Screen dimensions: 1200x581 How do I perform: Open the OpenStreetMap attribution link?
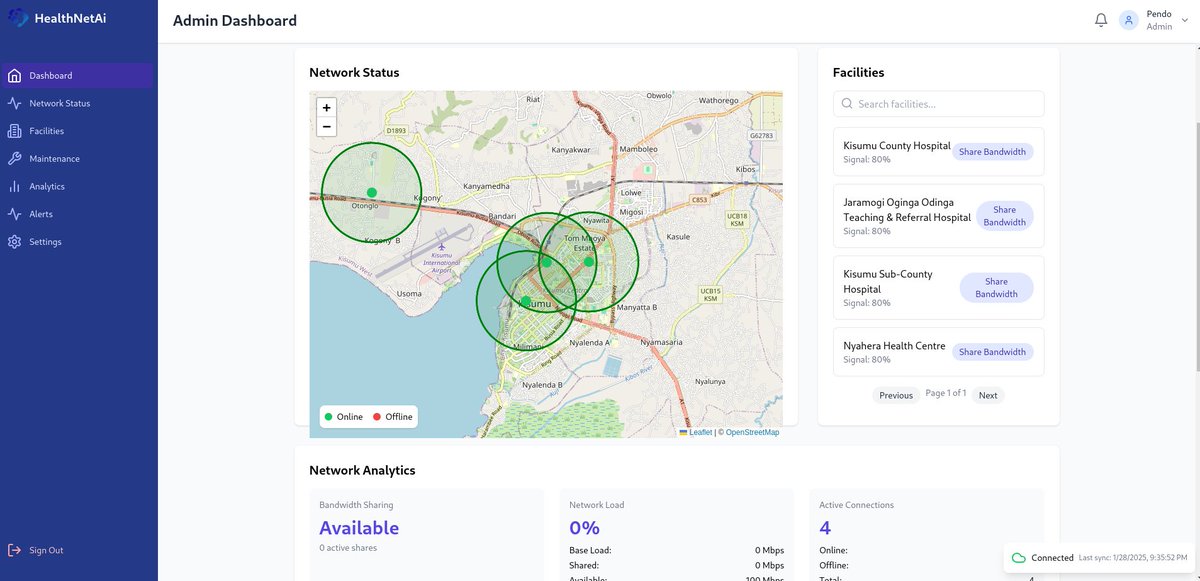pos(752,432)
